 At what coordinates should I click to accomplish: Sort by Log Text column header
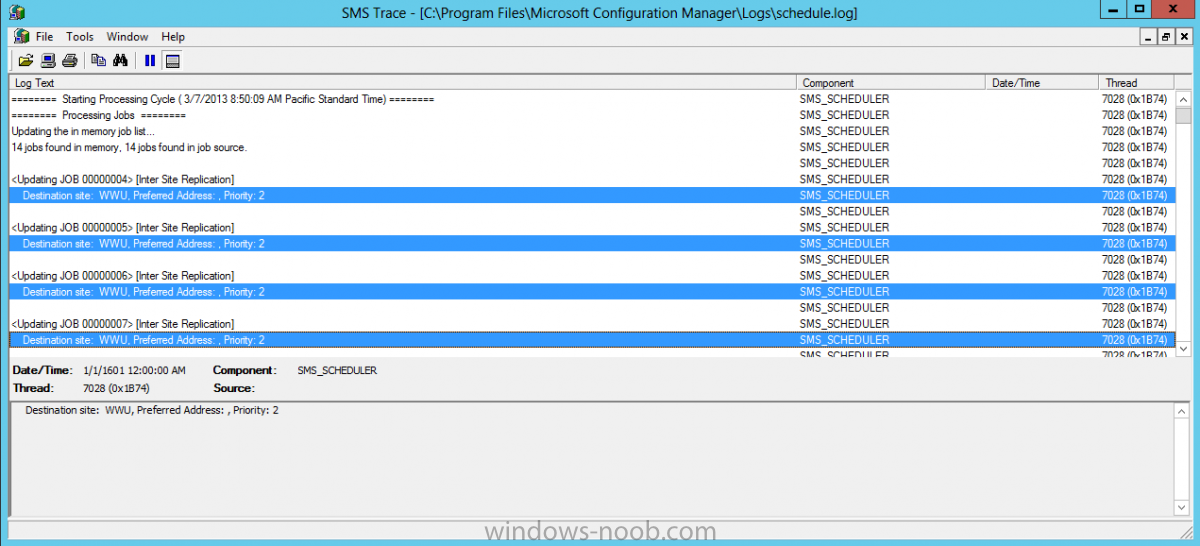coord(403,83)
